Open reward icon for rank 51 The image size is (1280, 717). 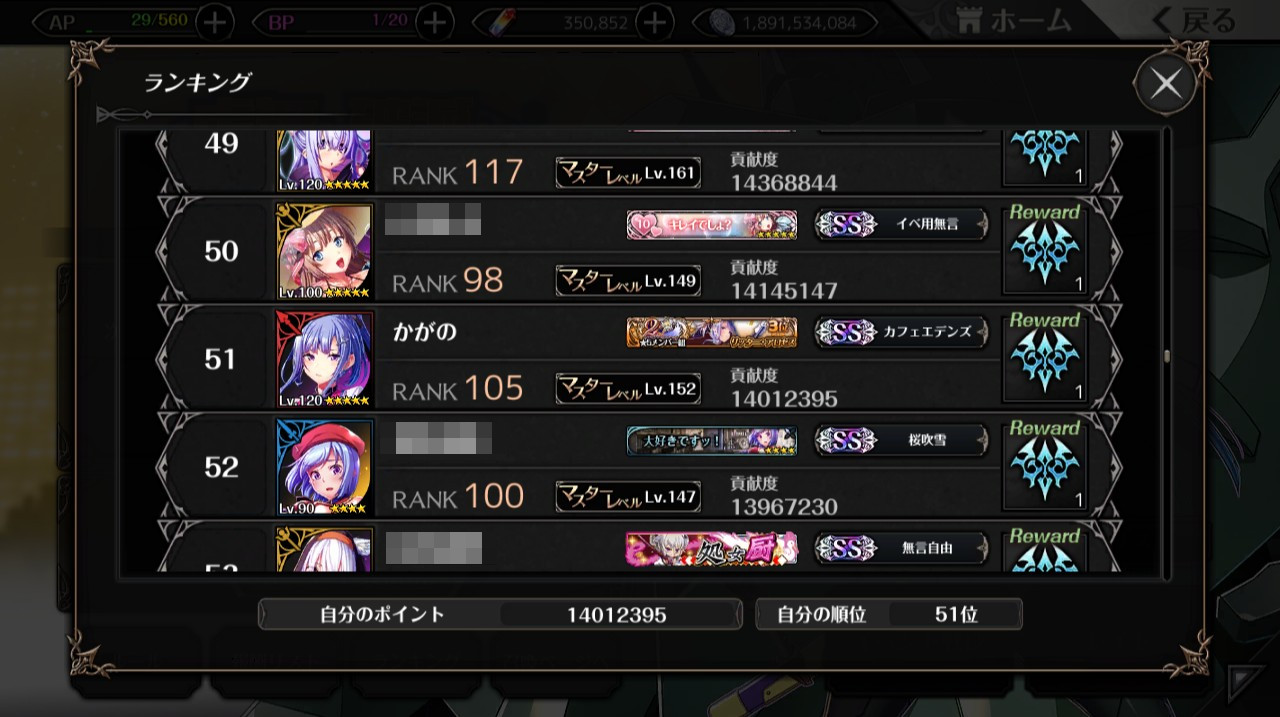(1045, 356)
